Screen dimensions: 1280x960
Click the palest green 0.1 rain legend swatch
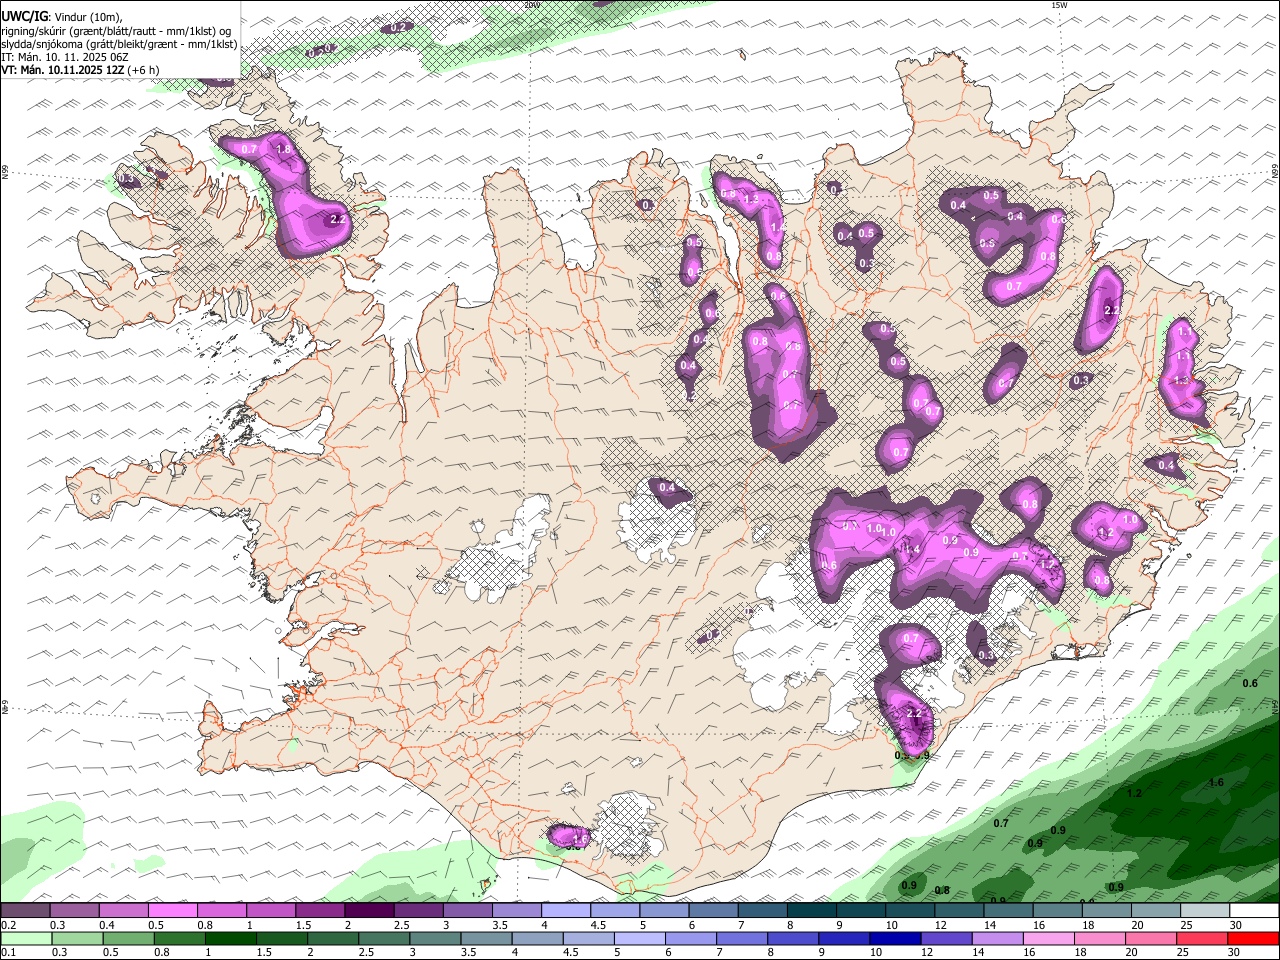26,938
